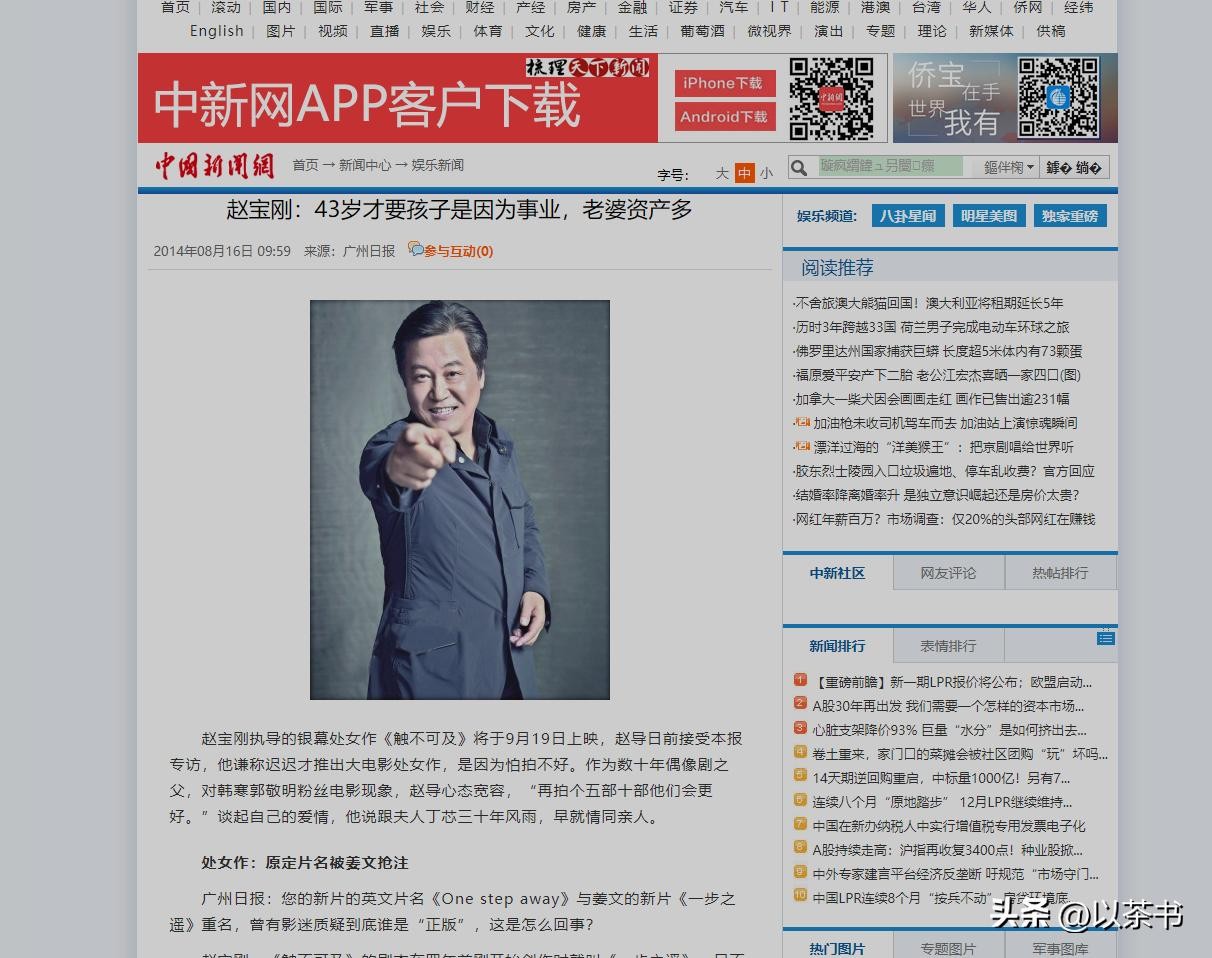
Task: Click the blue list icon above 新闻排行 panel
Action: 1105,638
